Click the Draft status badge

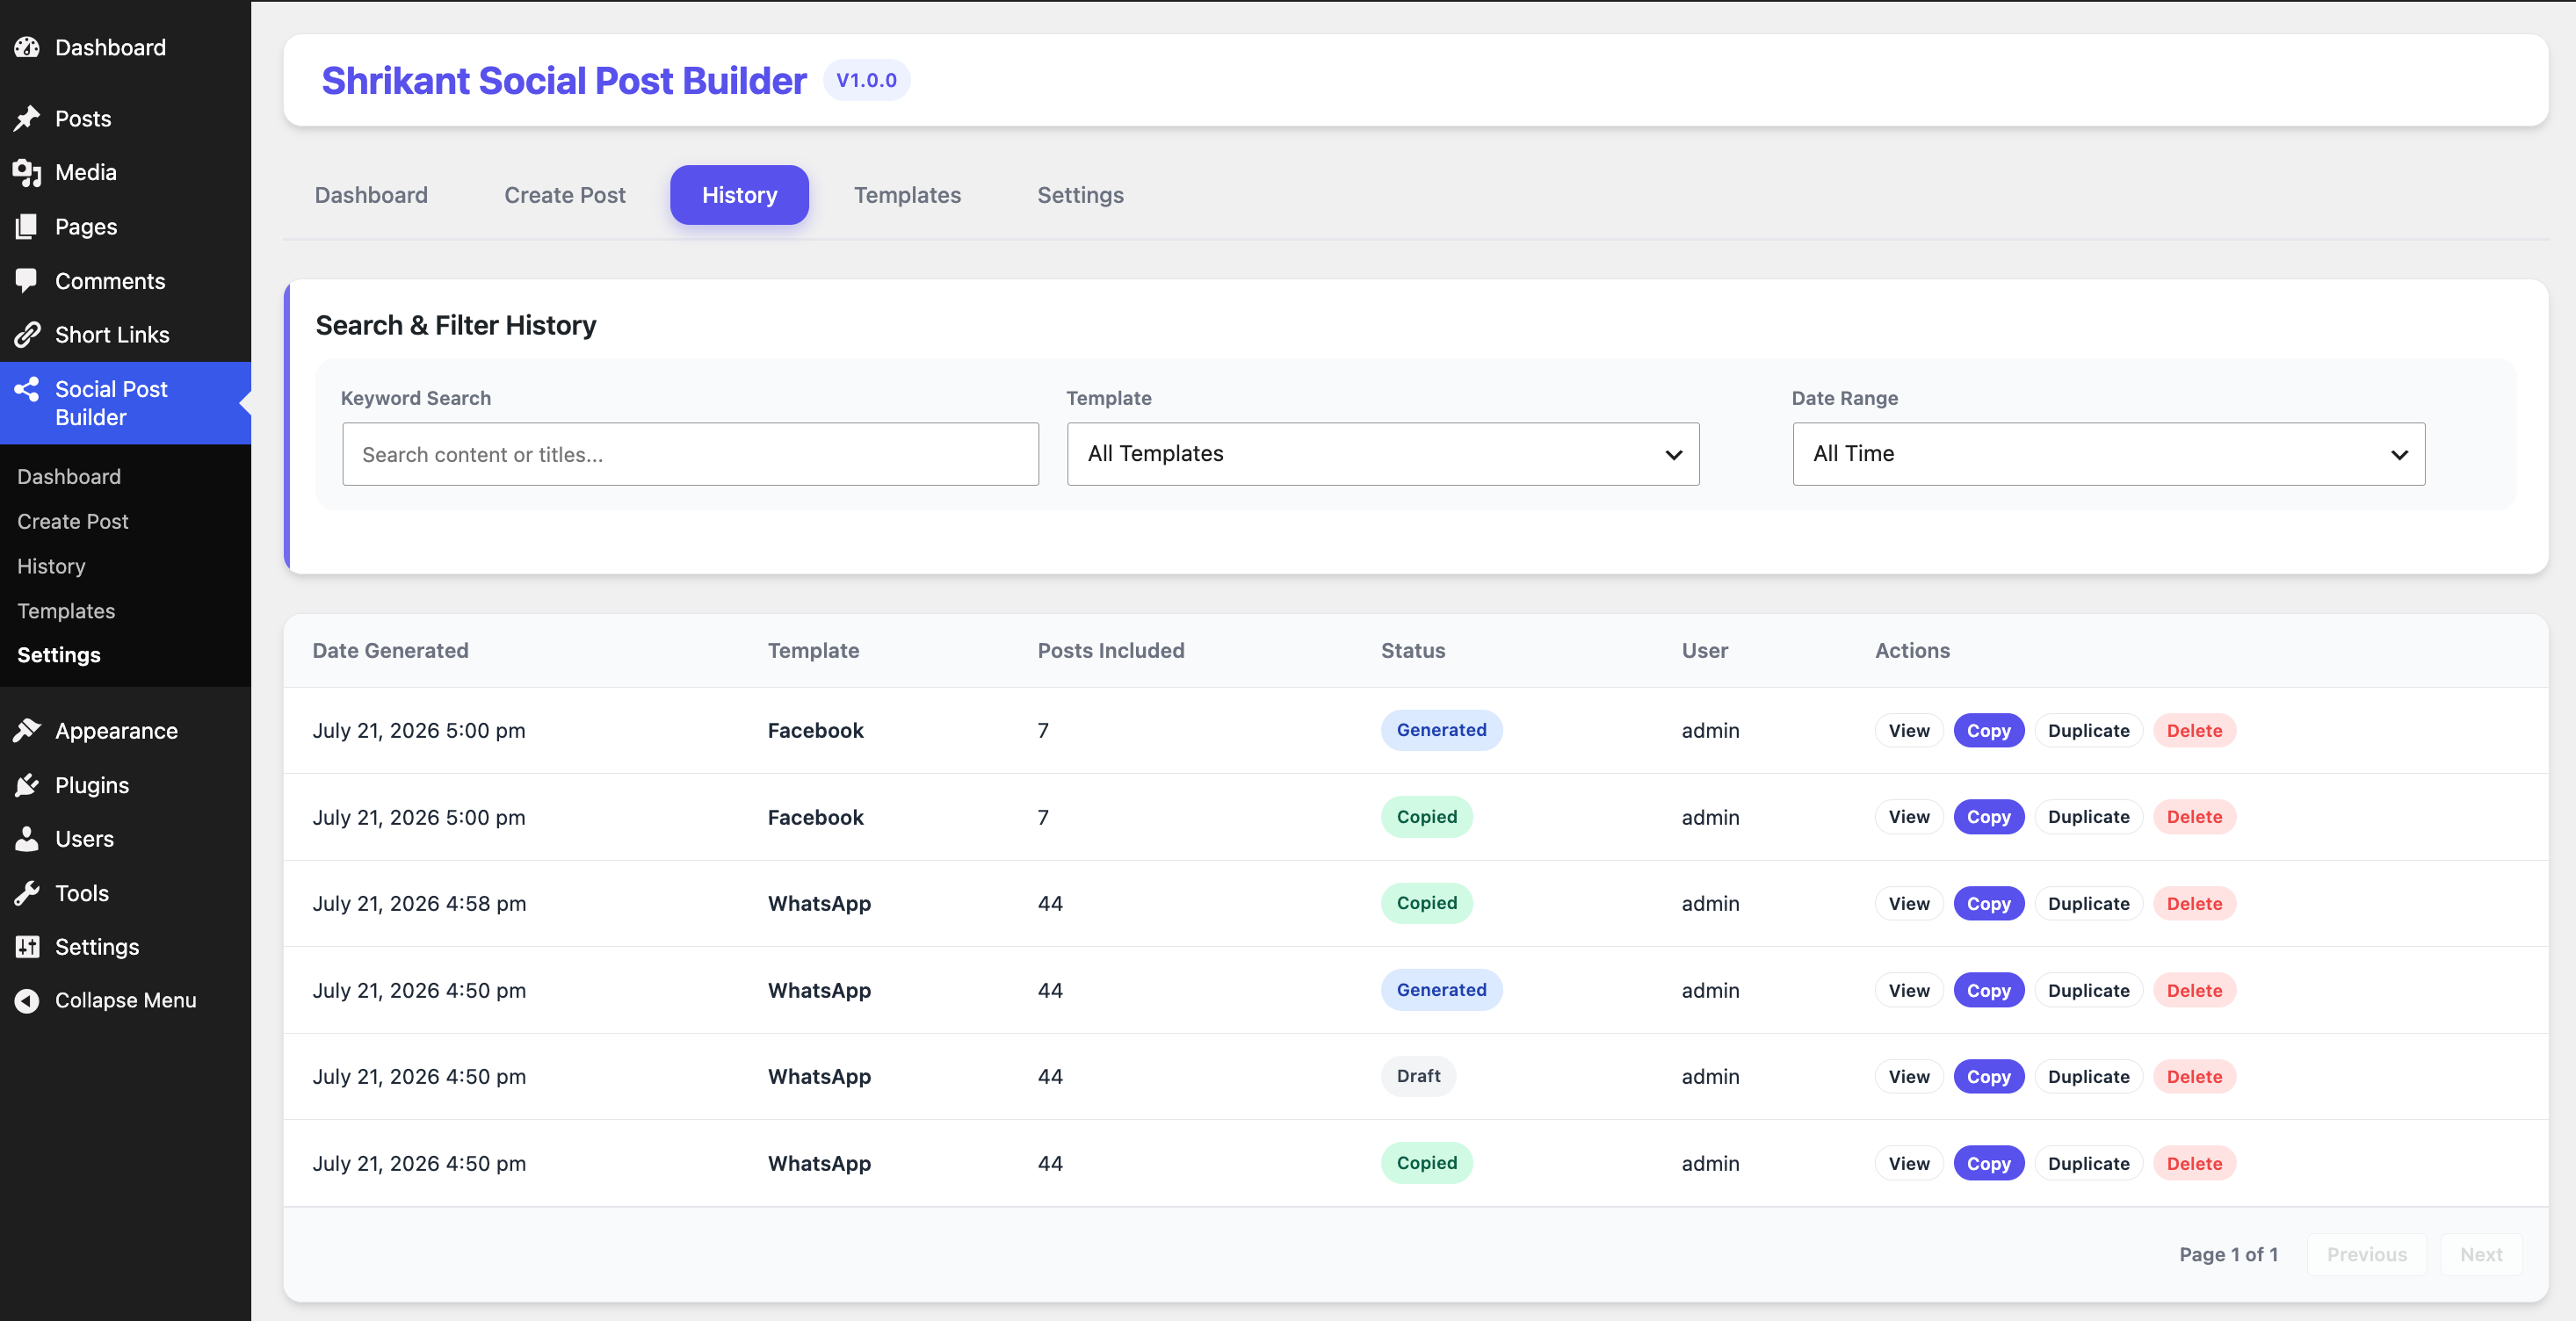pyautogui.click(x=1418, y=1076)
